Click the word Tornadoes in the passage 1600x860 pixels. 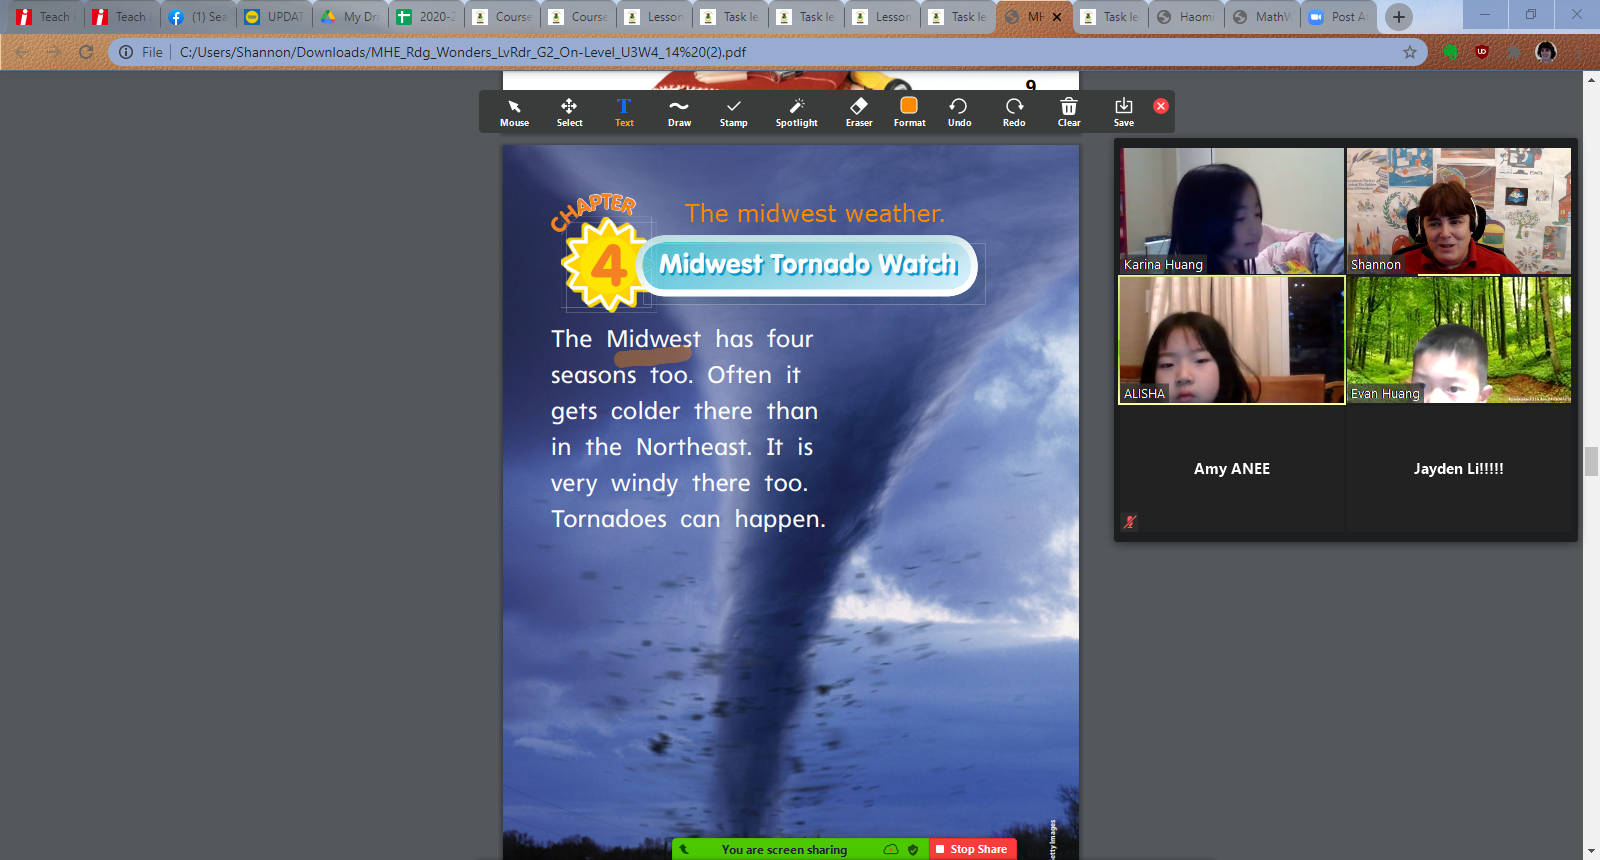pos(609,519)
